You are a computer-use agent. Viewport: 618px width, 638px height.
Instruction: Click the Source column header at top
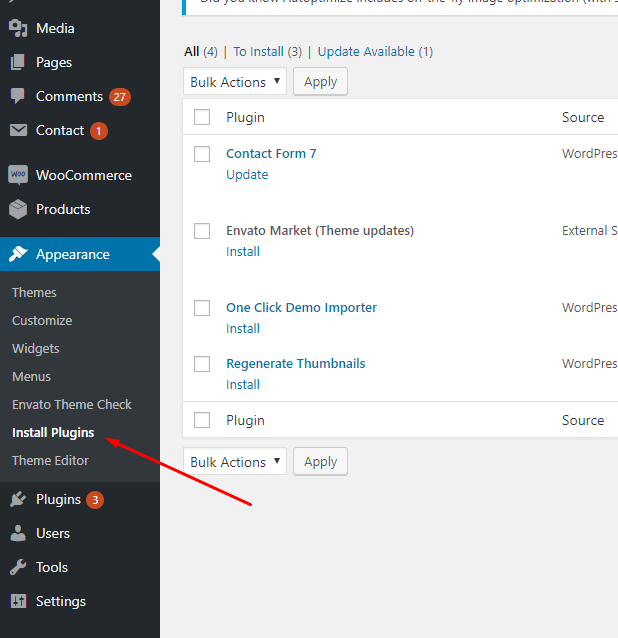tap(583, 118)
